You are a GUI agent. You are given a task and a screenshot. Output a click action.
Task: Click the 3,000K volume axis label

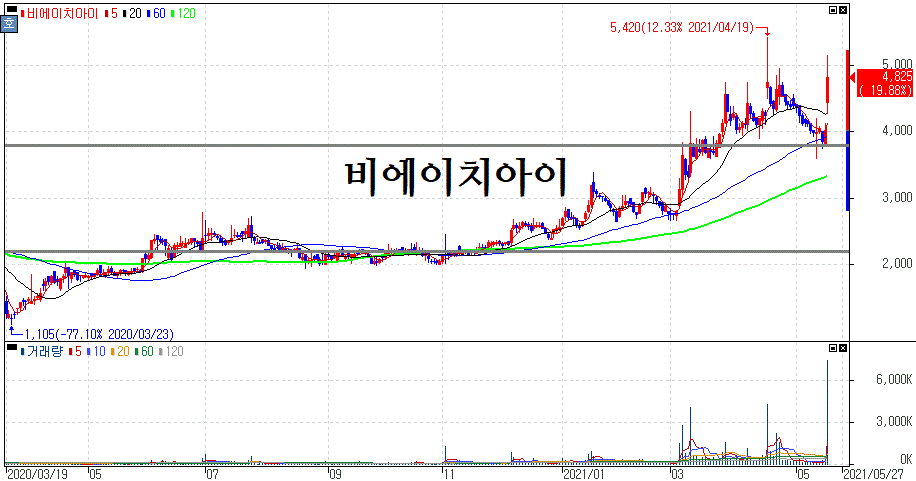(x=894, y=421)
